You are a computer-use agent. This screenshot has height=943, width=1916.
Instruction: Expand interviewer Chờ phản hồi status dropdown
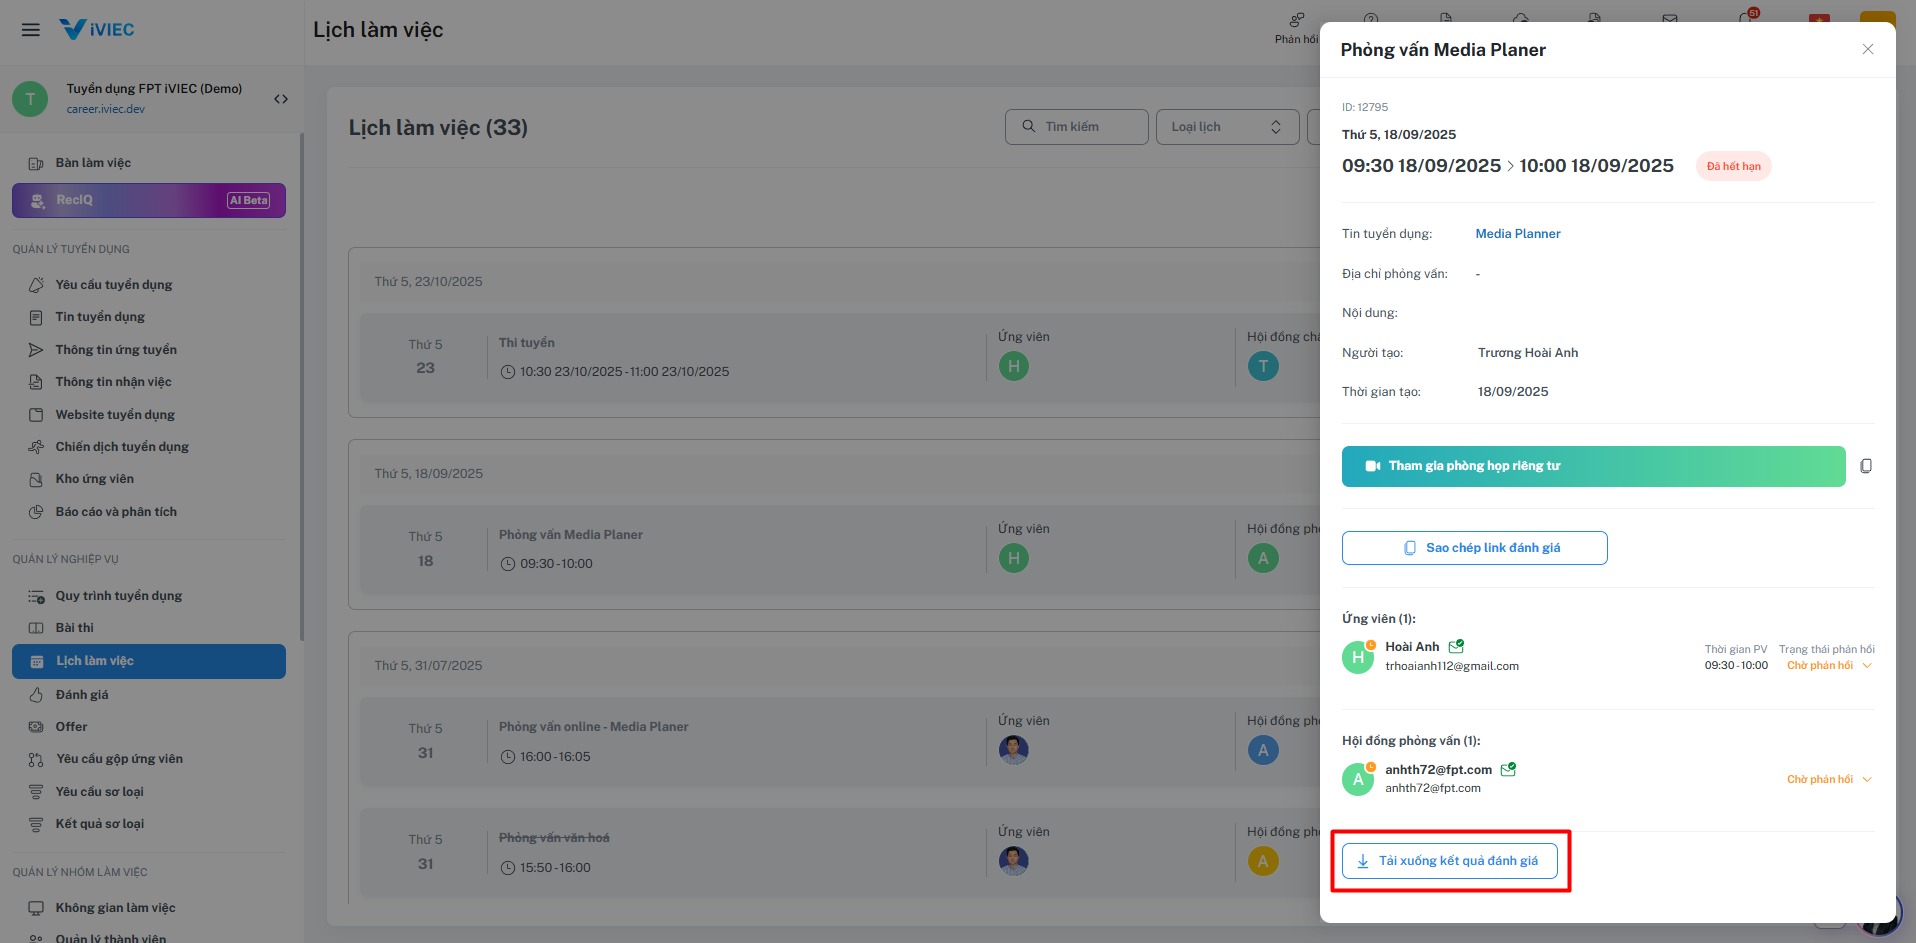[1829, 780]
